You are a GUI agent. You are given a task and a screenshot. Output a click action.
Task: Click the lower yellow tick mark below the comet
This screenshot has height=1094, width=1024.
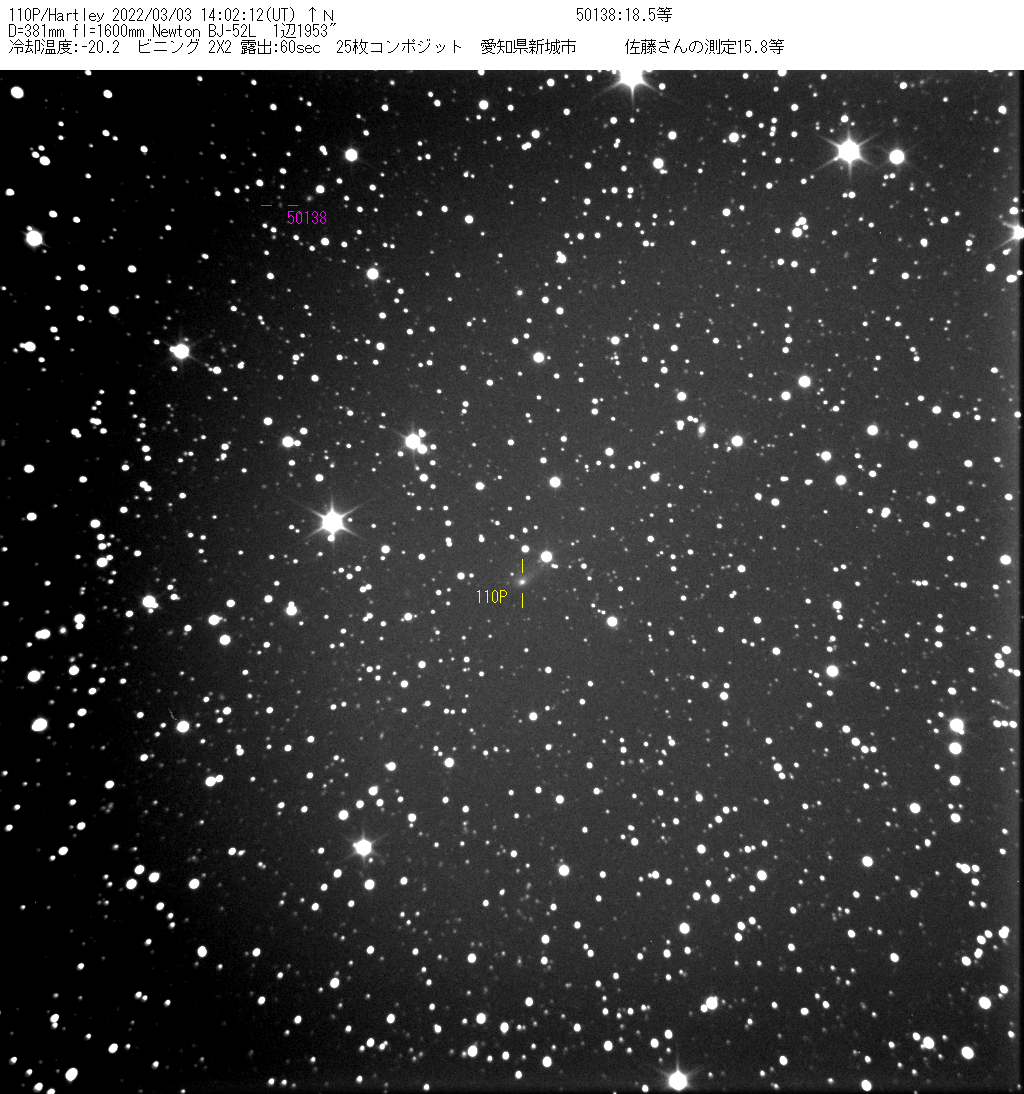click(522, 600)
